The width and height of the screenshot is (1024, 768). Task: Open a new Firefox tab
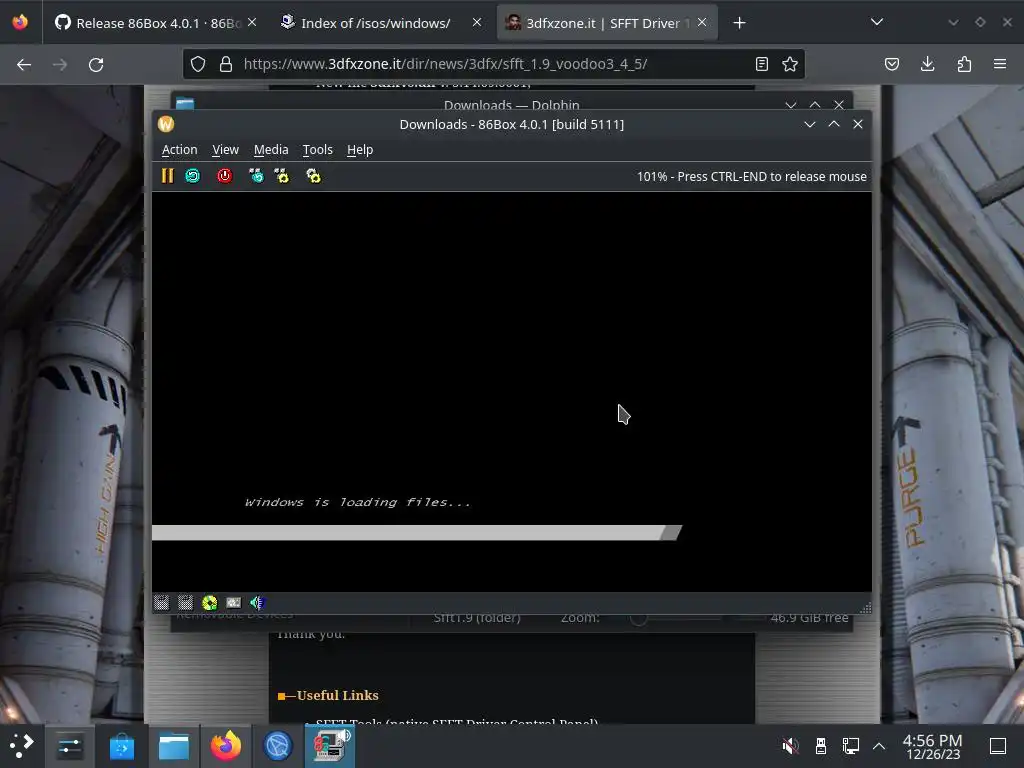point(739,23)
